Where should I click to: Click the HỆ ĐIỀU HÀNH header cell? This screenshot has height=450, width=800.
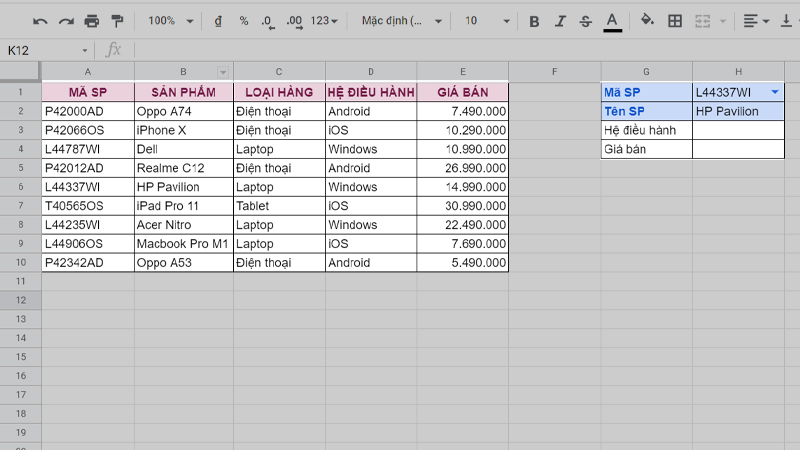[371, 92]
